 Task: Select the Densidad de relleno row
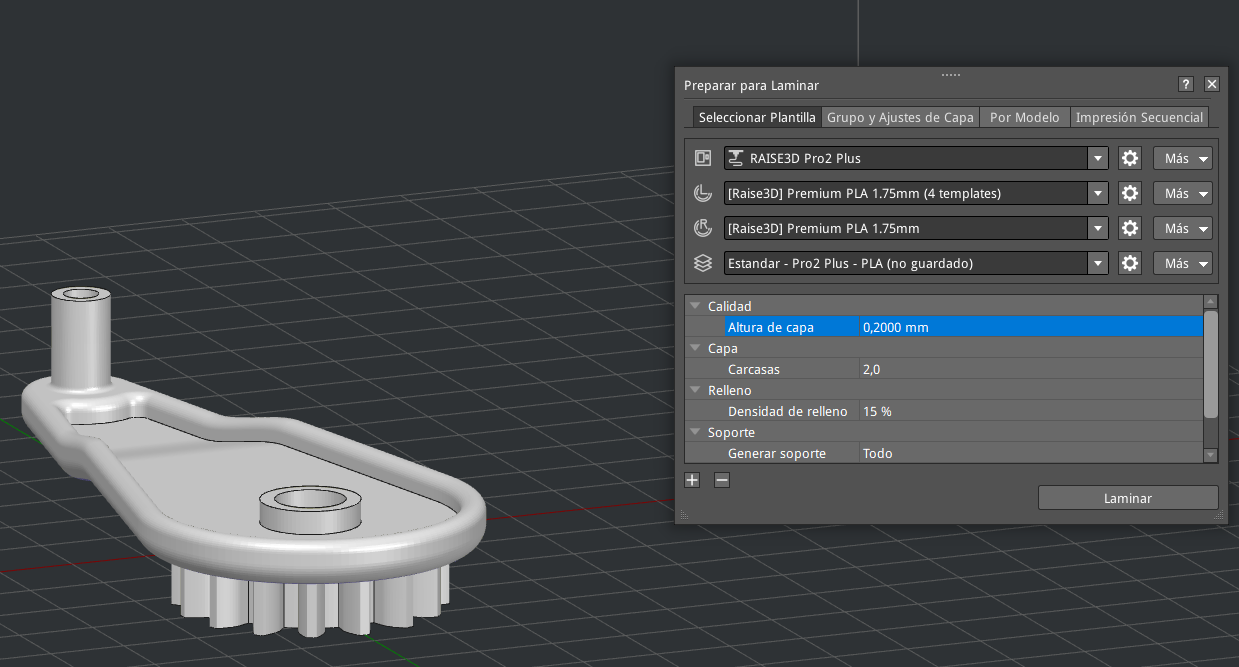944,411
